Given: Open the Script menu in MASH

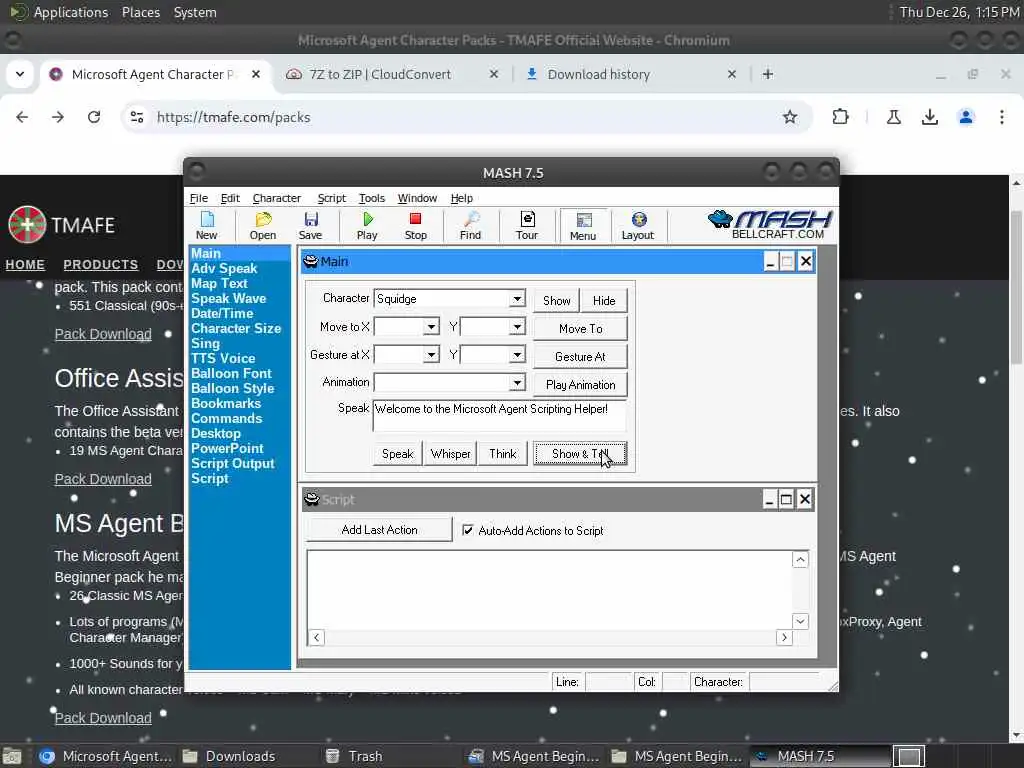Looking at the screenshot, I should 331,198.
